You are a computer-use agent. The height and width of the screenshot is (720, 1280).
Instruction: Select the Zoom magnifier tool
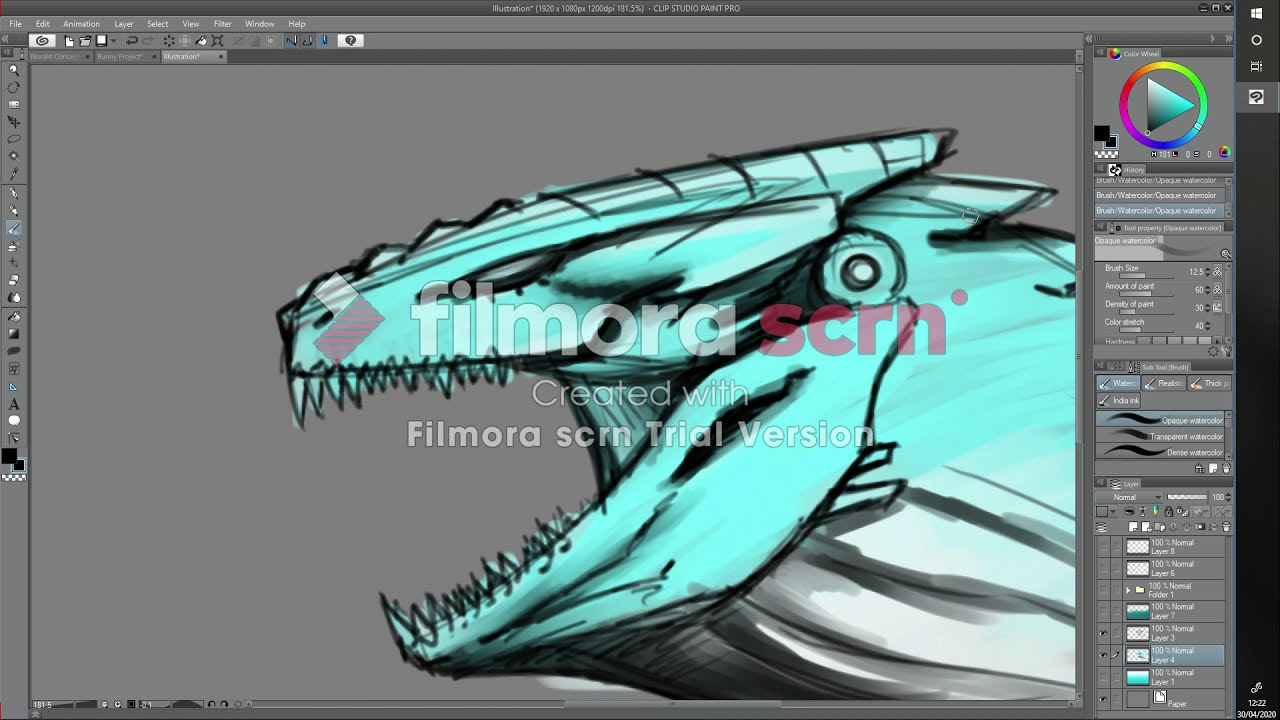[x=14, y=70]
